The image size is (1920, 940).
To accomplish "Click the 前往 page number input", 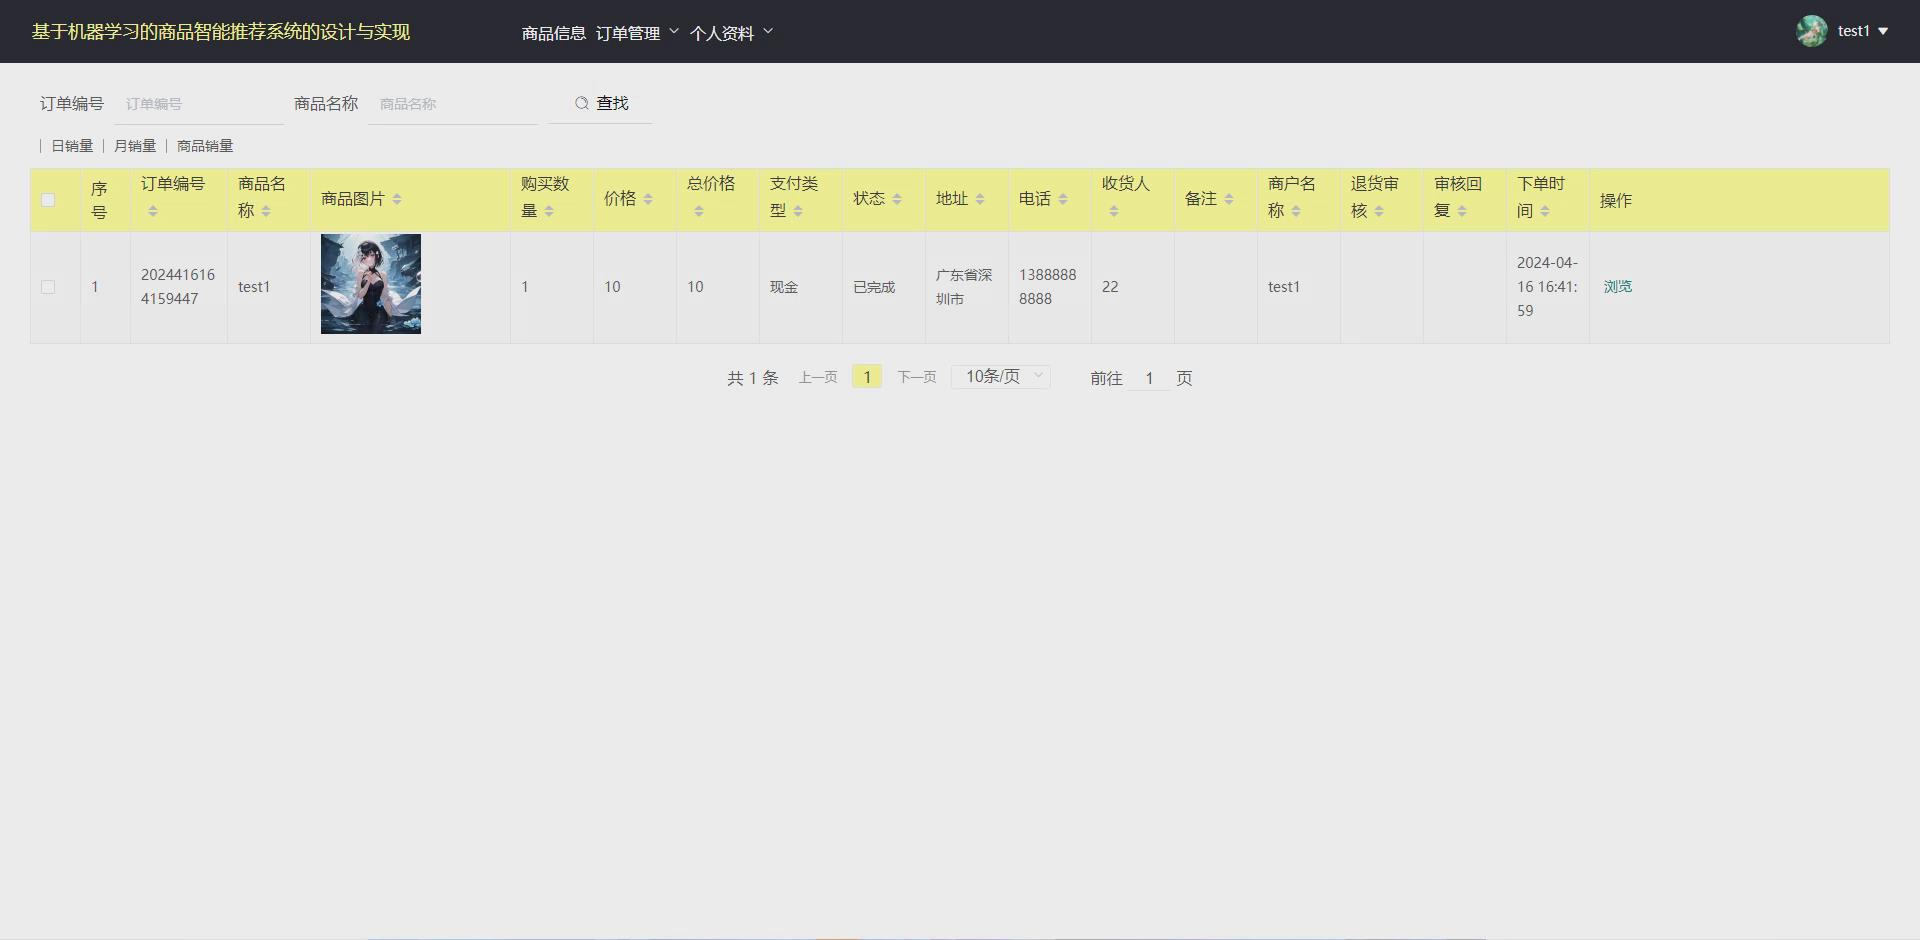I will click(x=1149, y=378).
